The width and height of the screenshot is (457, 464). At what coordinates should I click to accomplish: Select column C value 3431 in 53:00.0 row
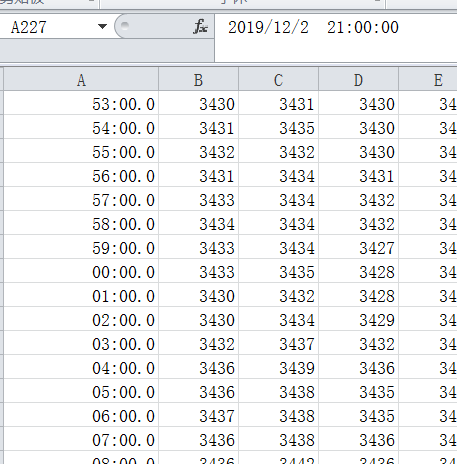click(279, 103)
